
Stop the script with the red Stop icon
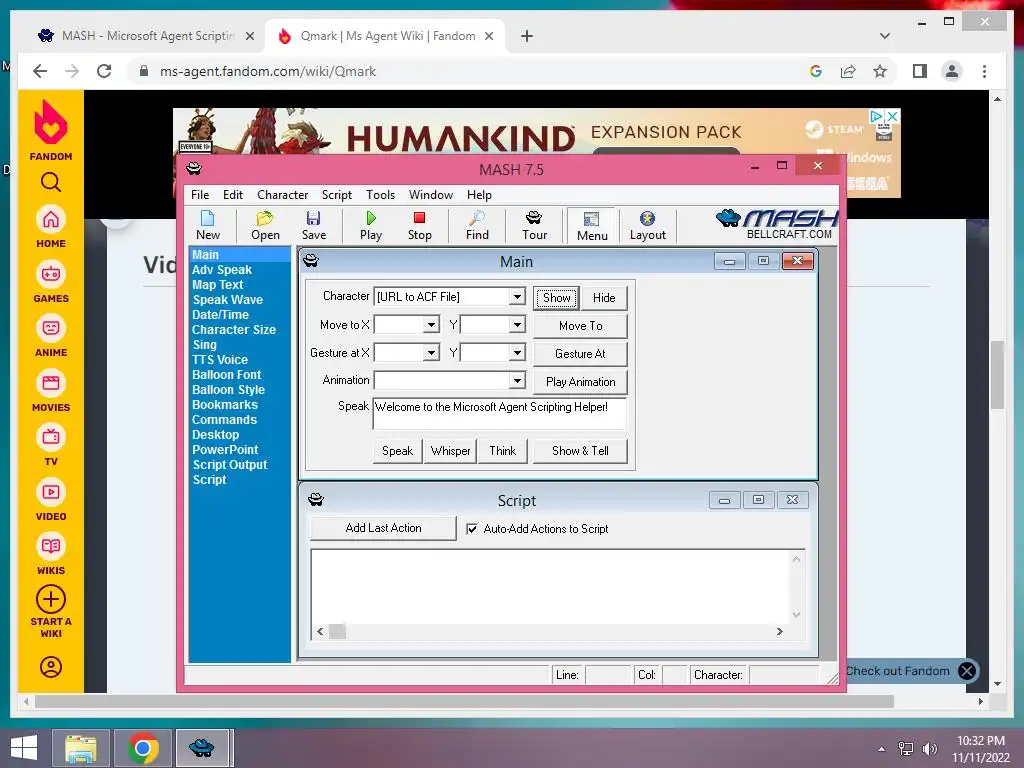coord(419,225)
